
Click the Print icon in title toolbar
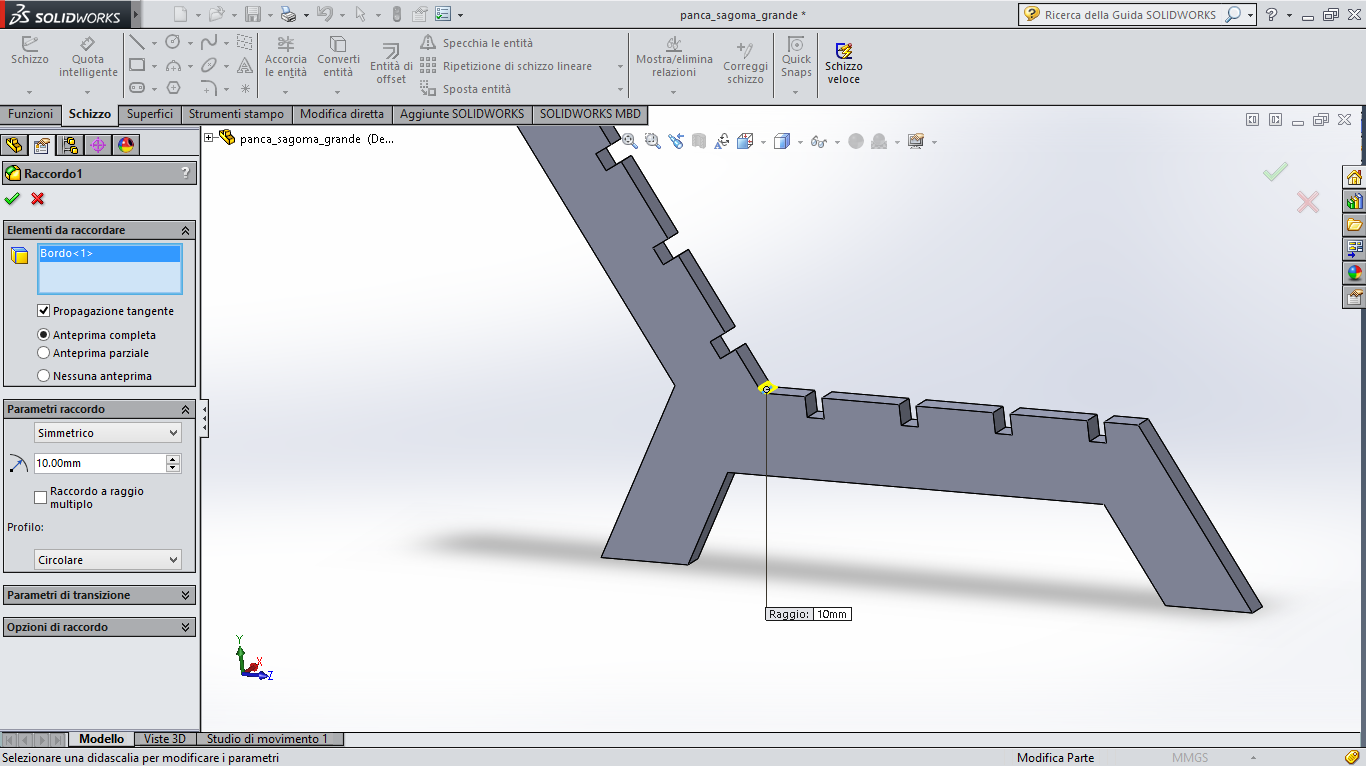coord(287,14)
